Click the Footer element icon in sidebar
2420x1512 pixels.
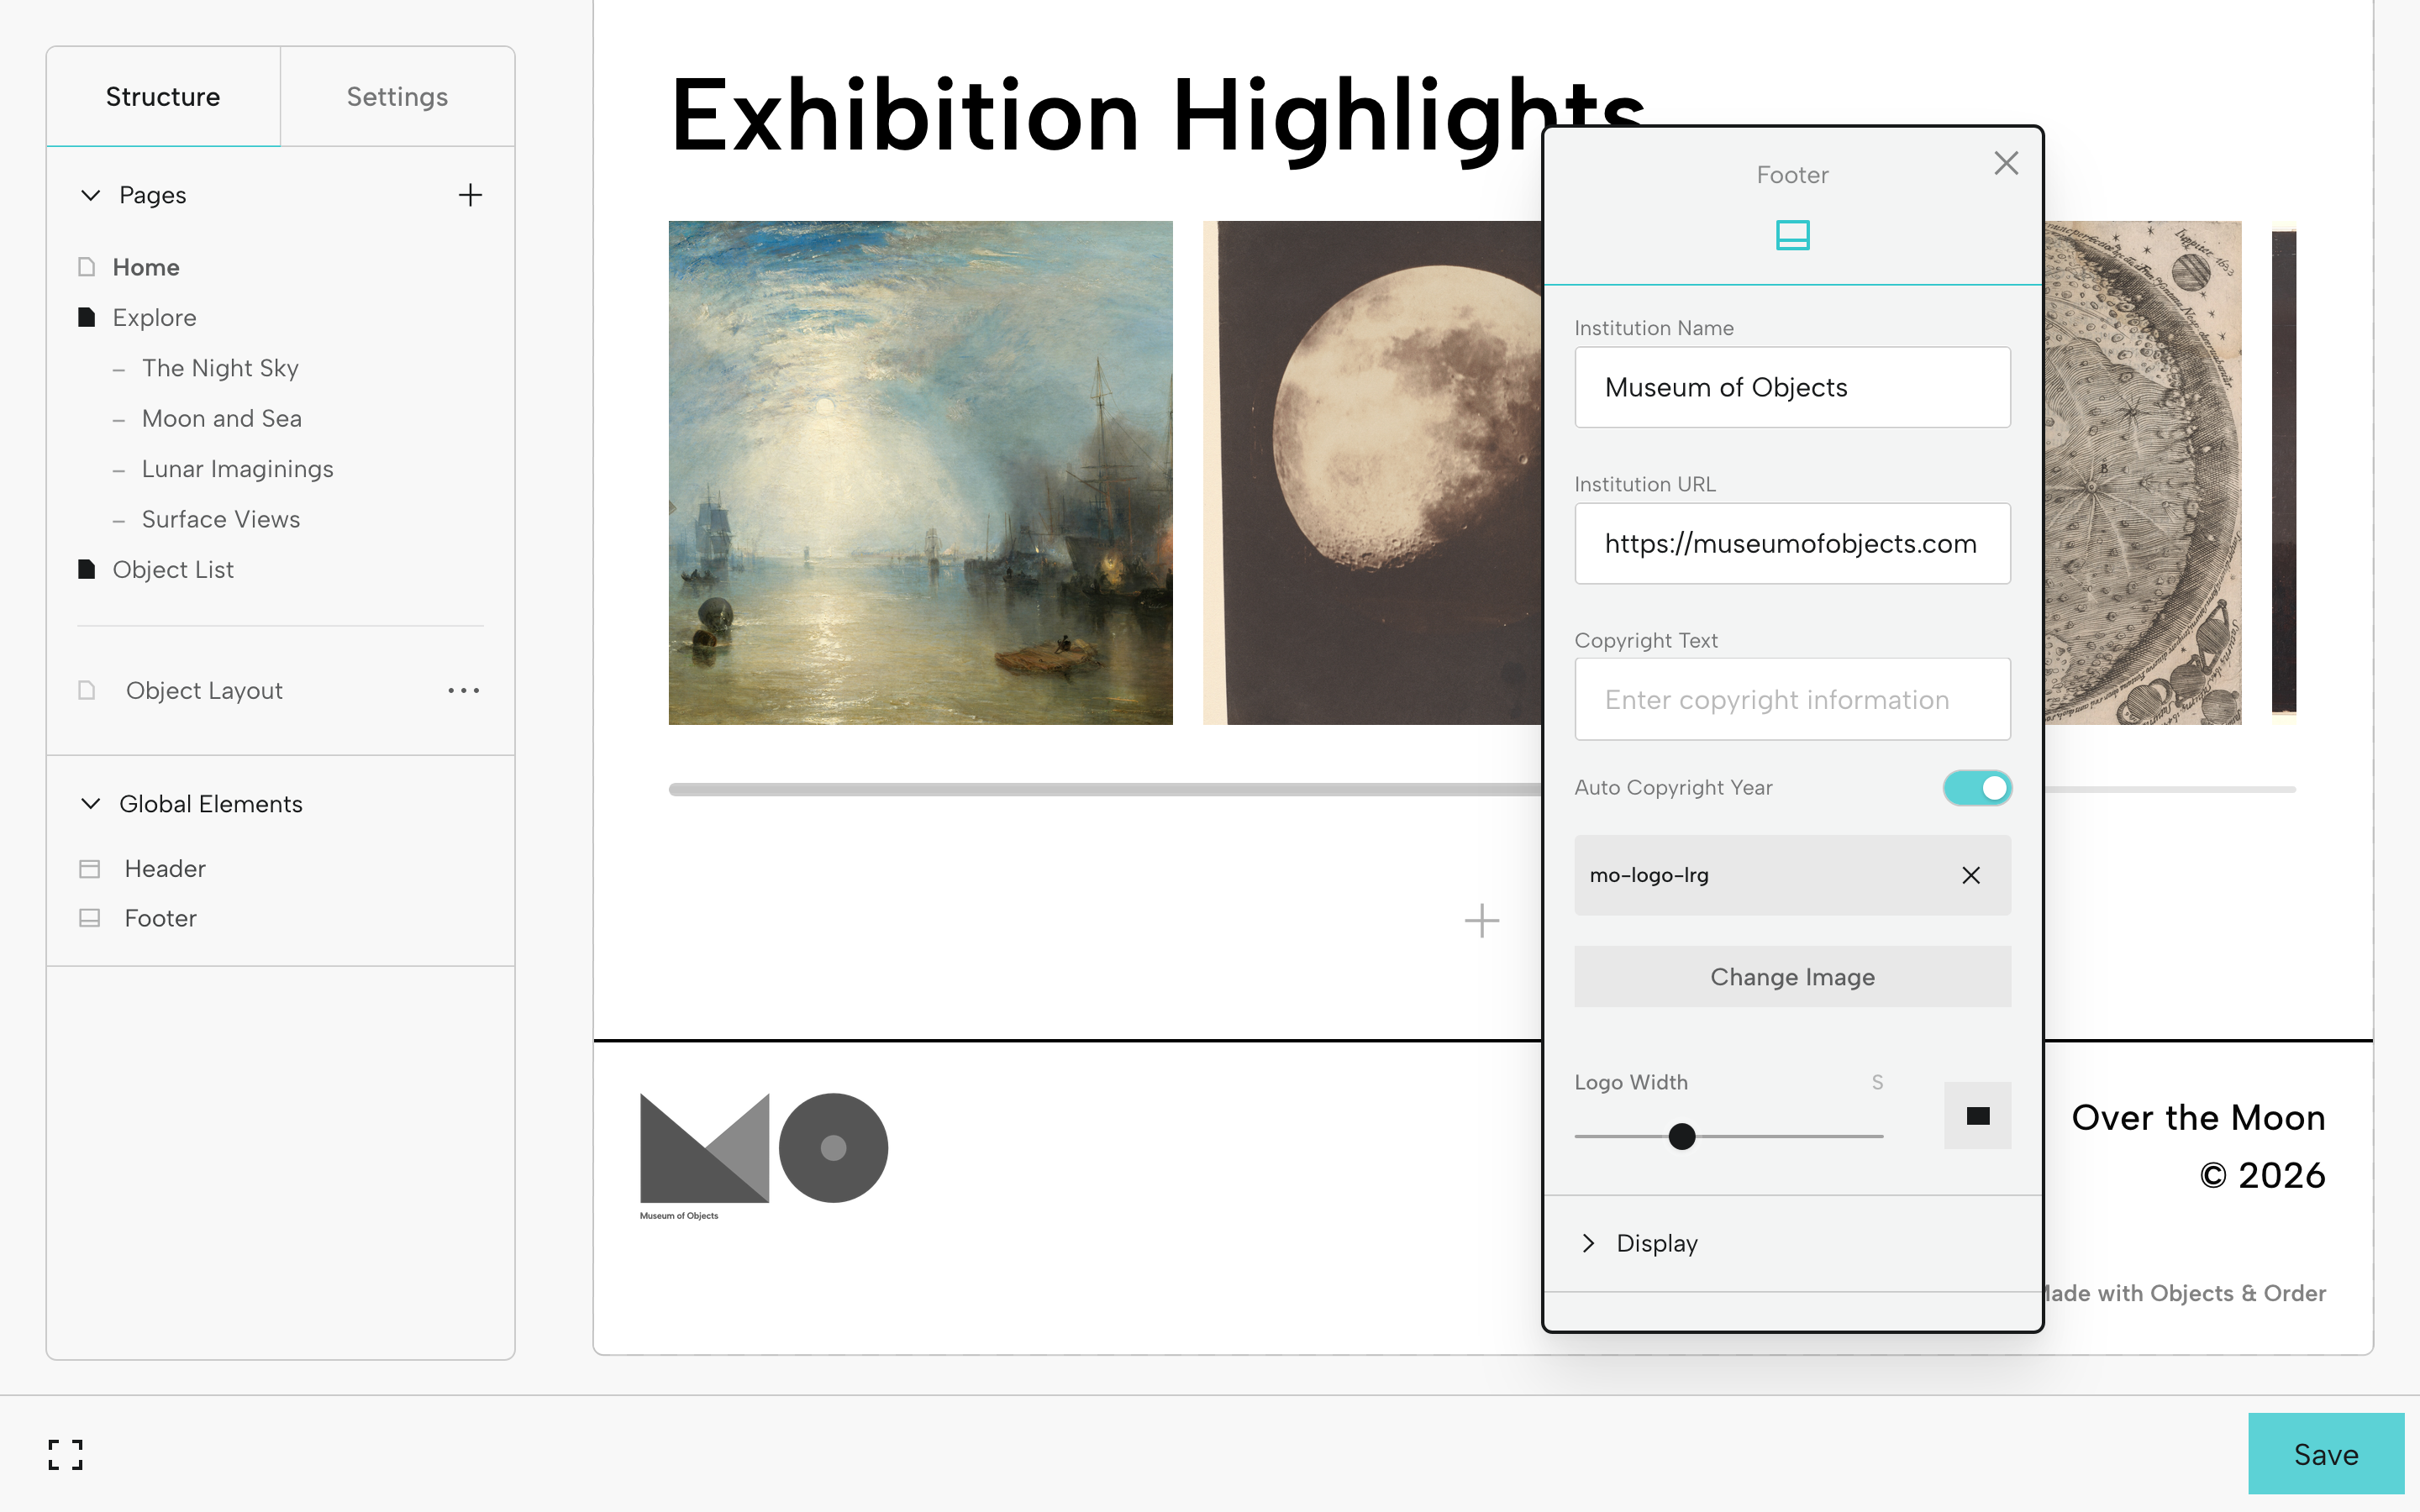tap(89, 918)
